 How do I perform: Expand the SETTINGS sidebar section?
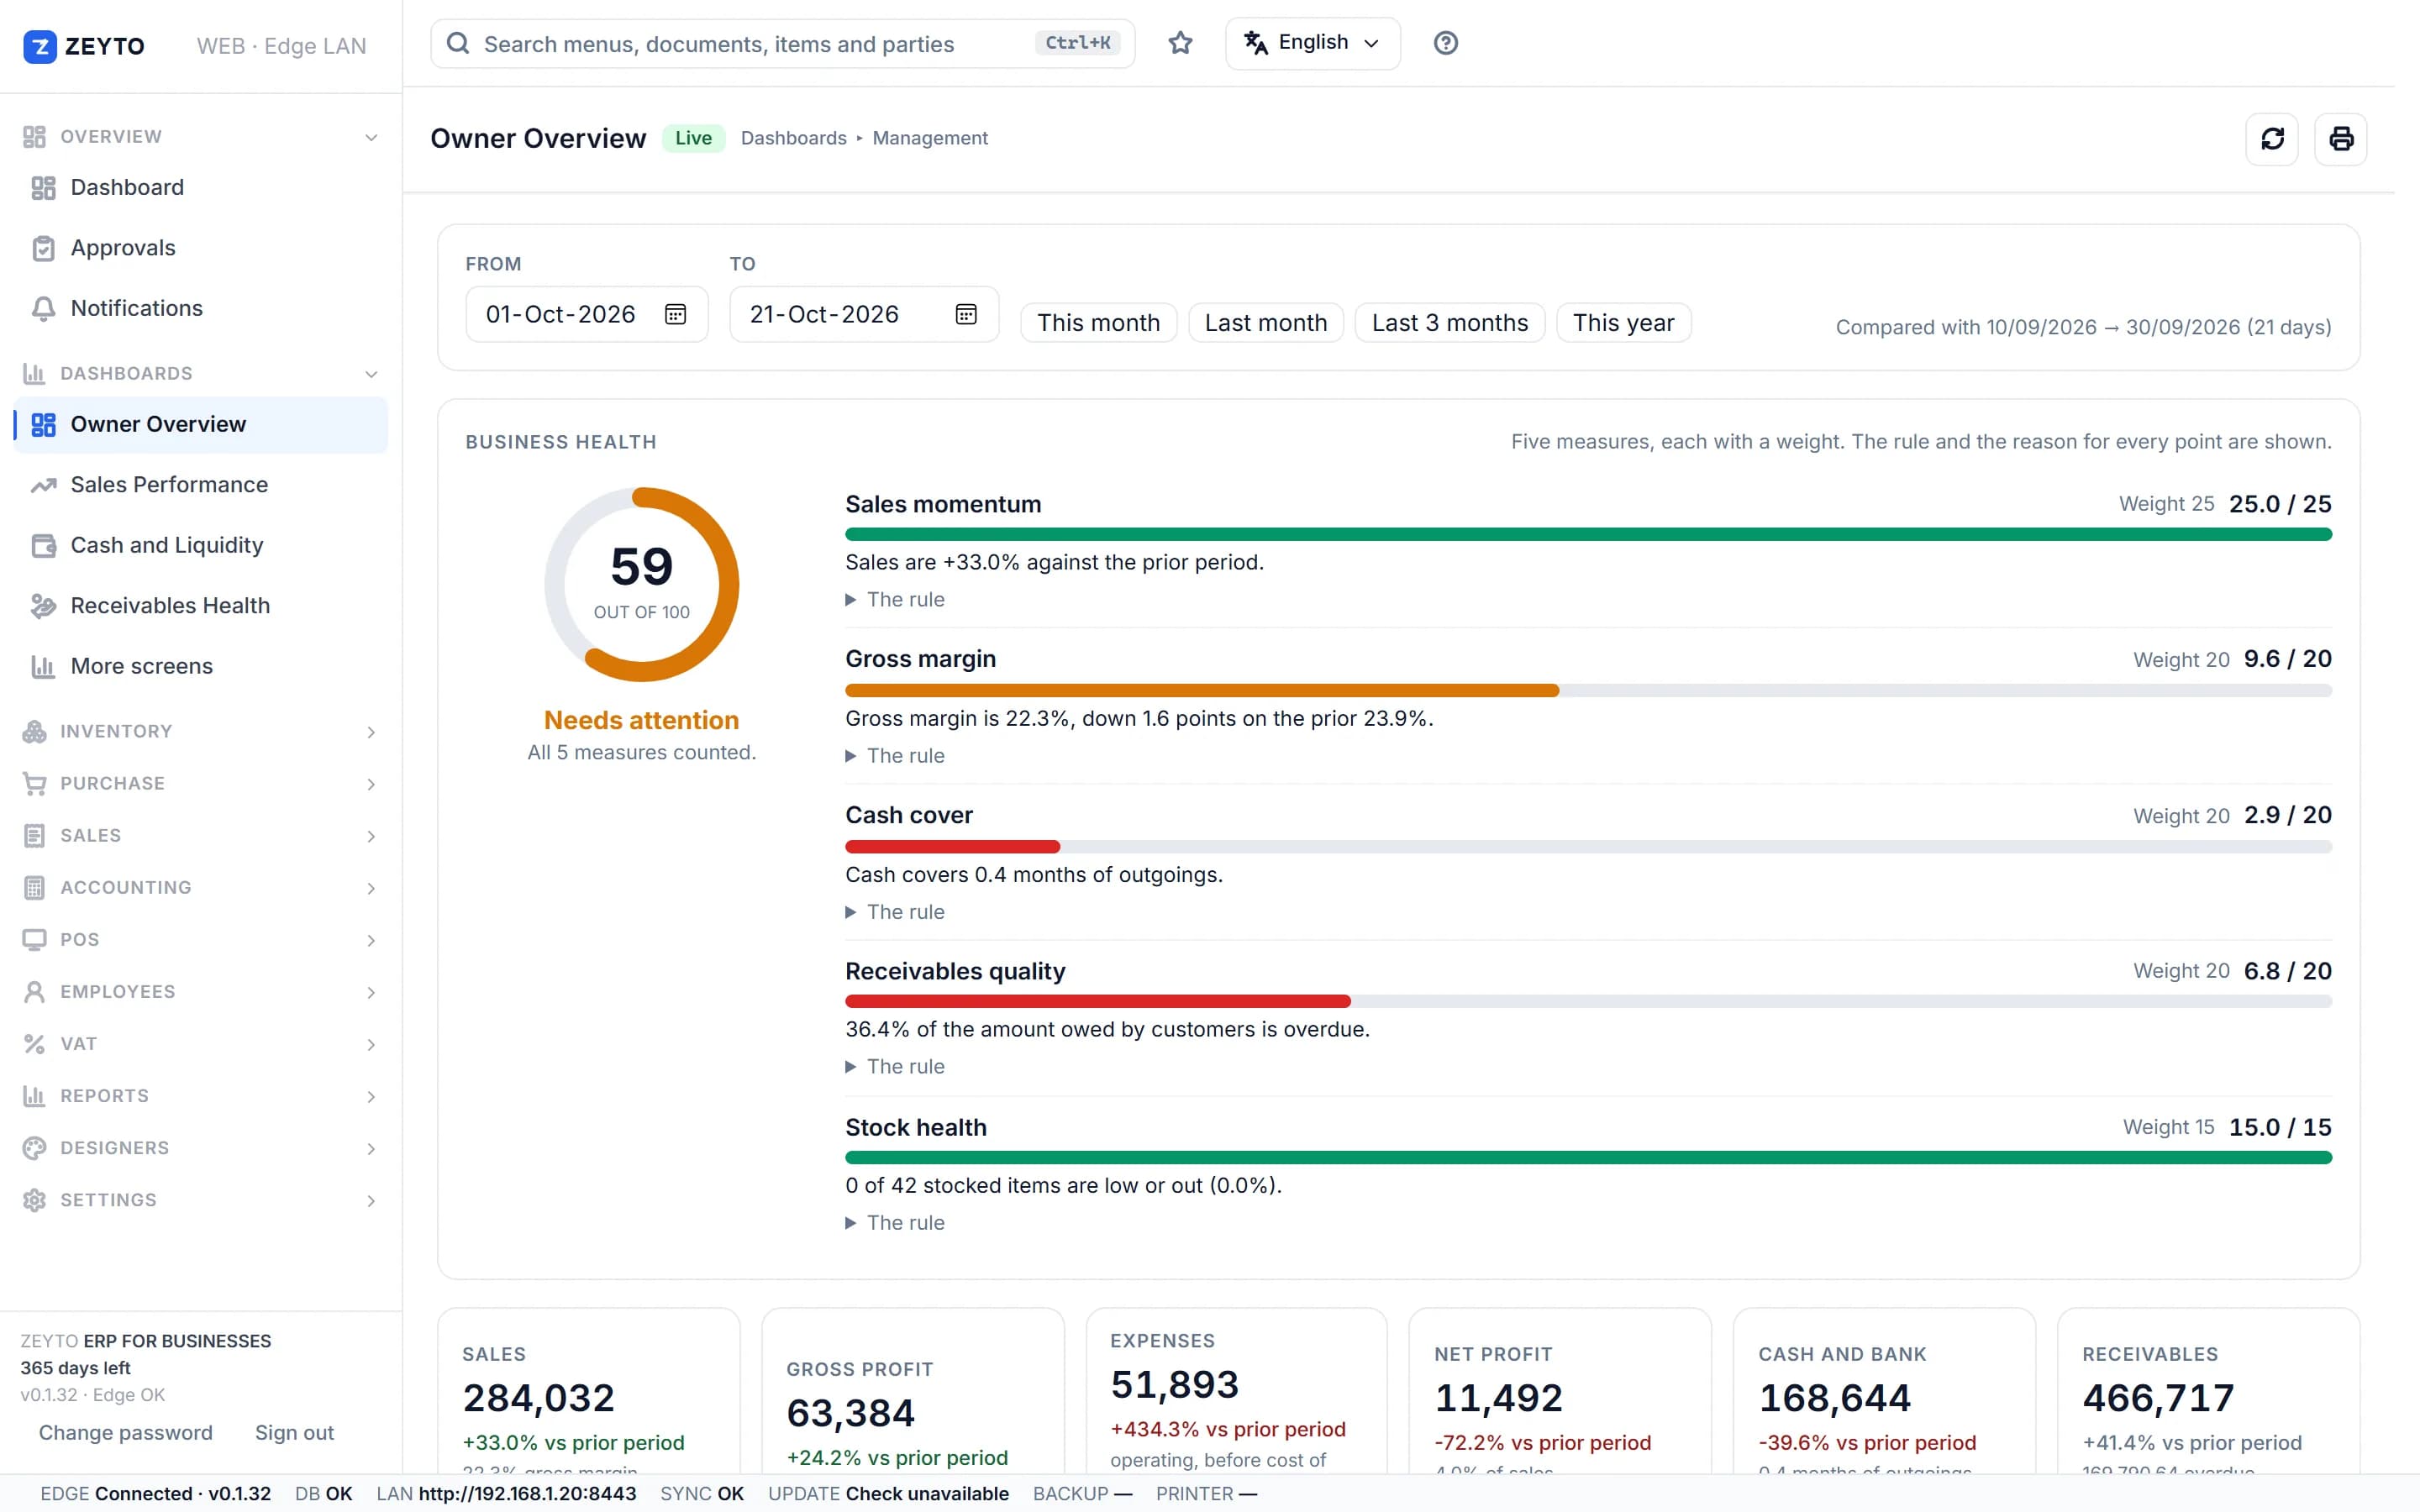click(200, 1200)
